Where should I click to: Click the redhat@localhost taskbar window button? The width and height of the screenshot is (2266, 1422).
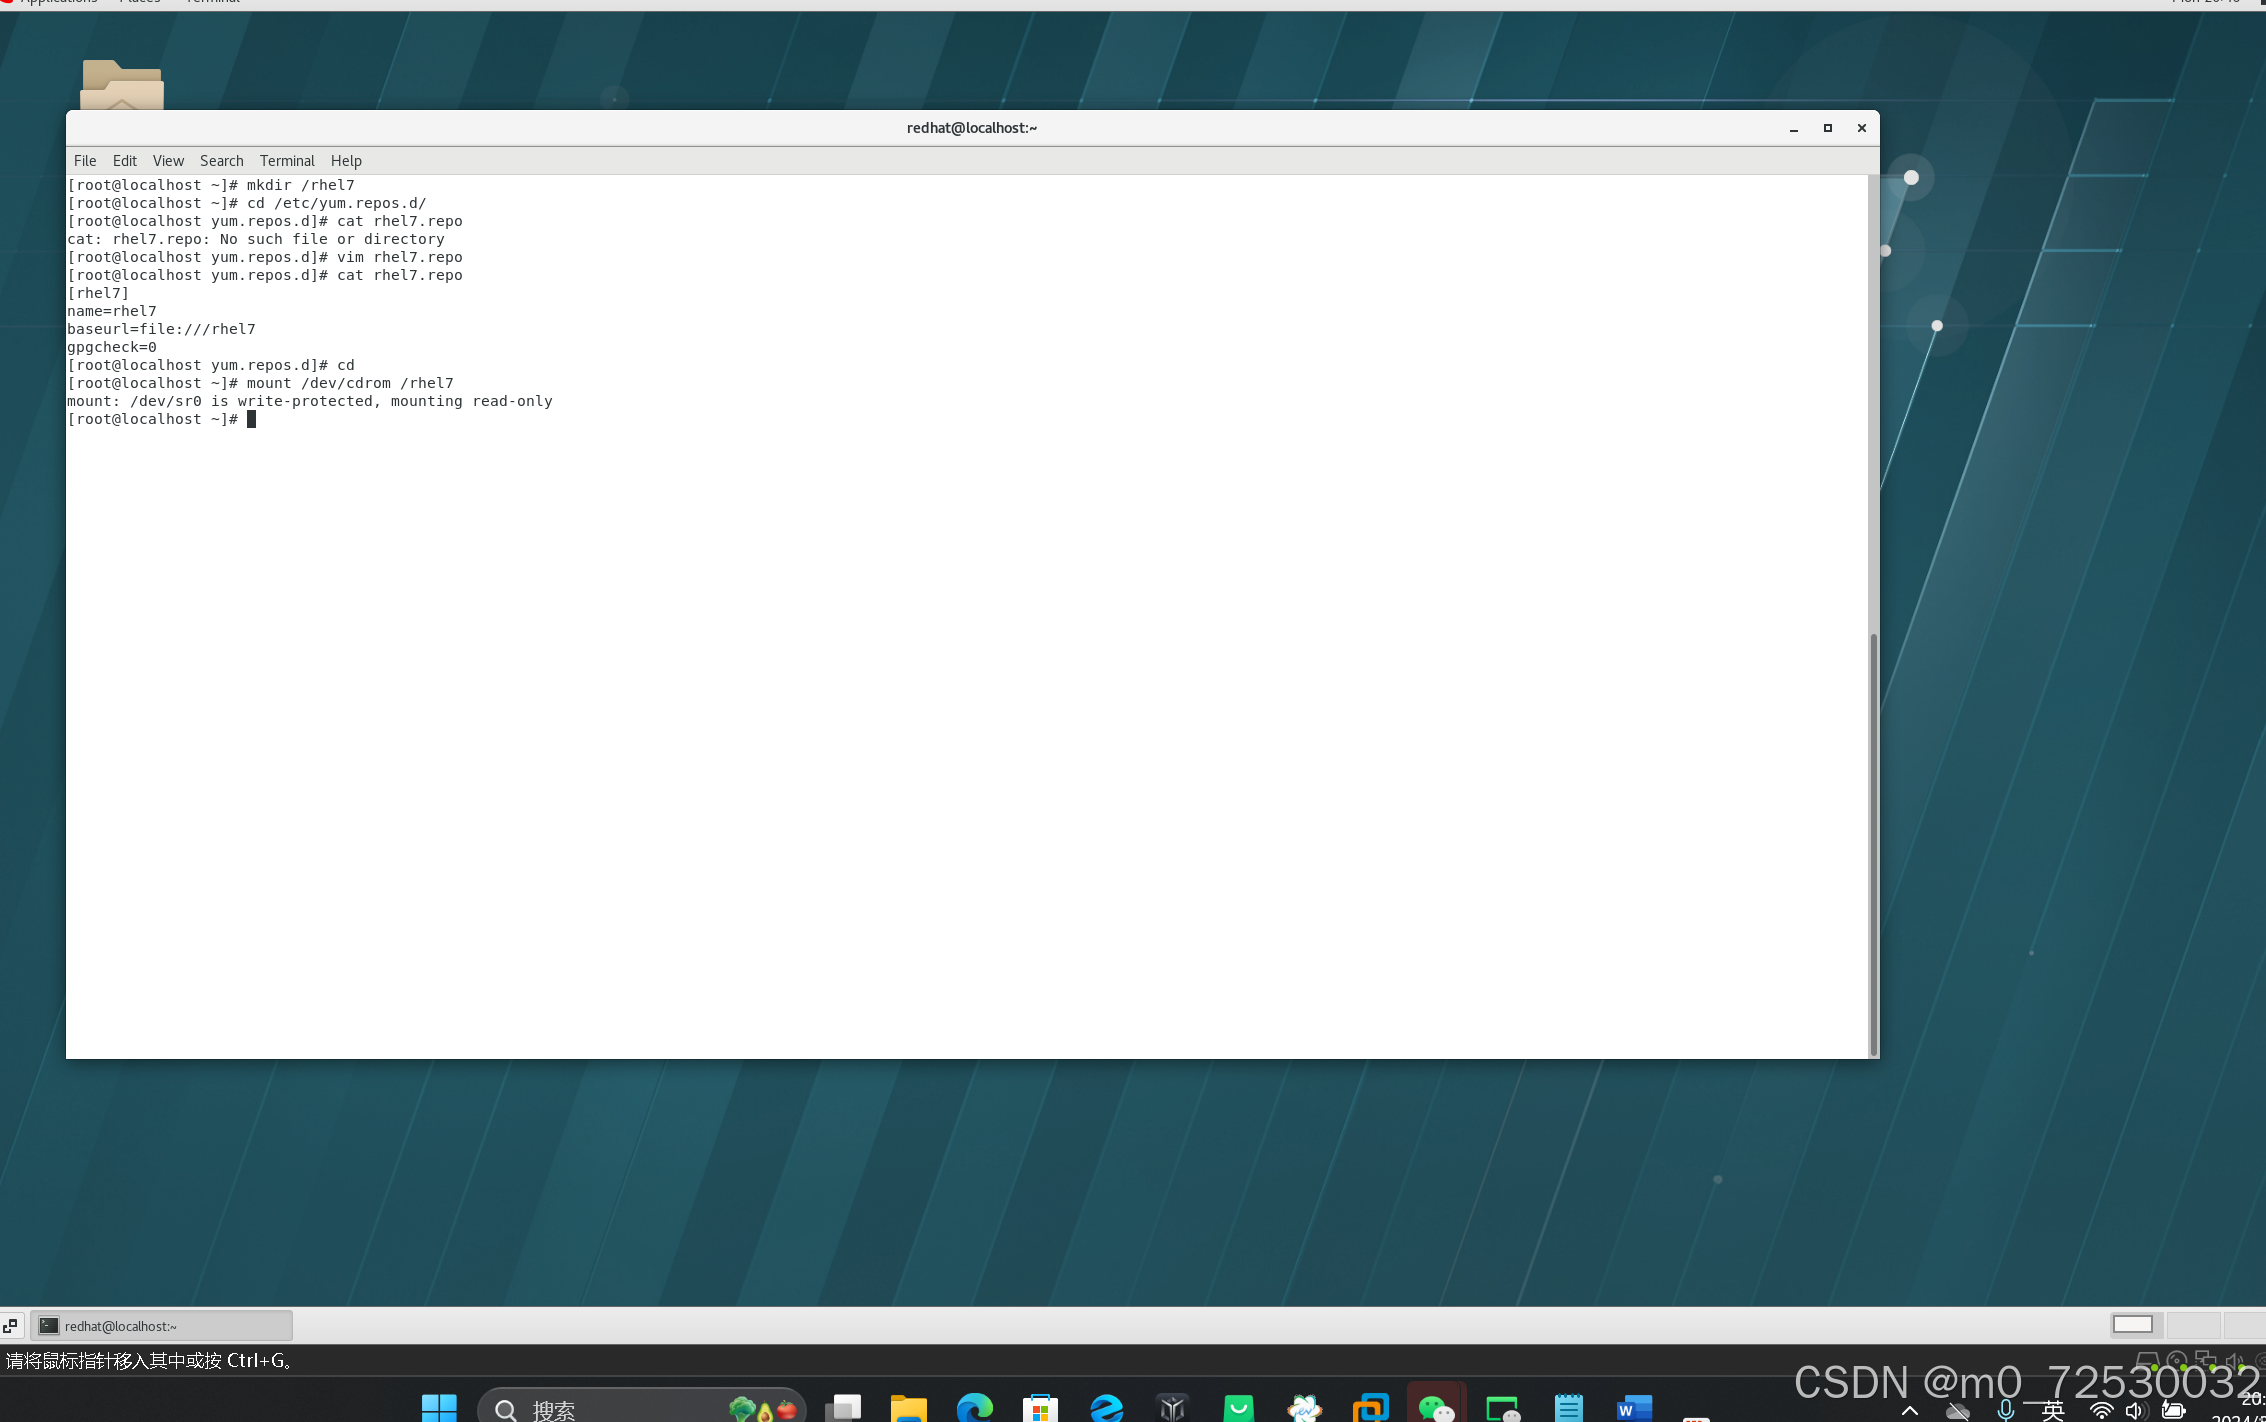pos(162,1326)
